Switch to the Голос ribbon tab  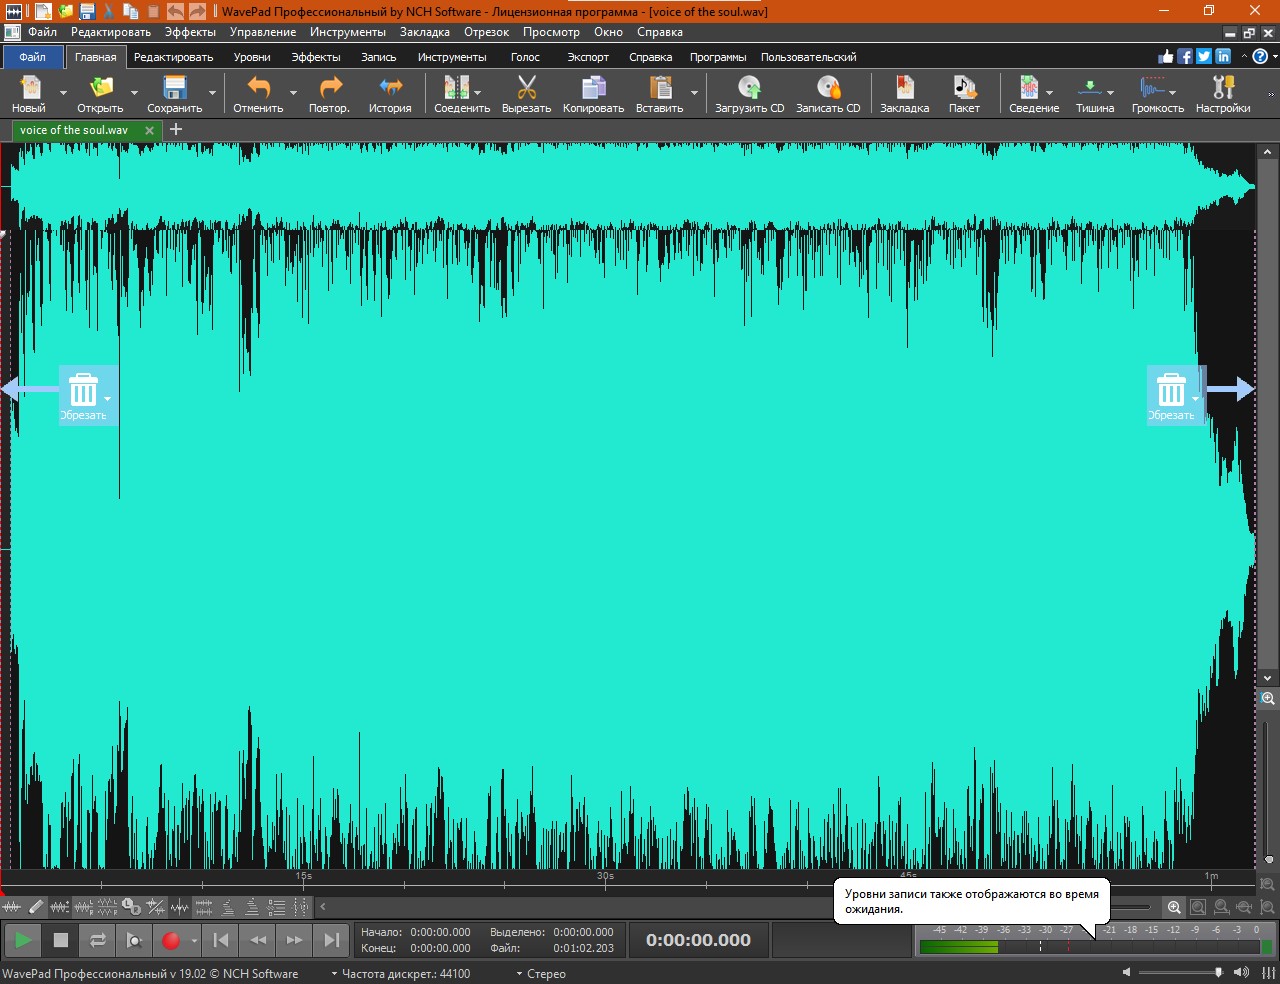pos(525,57)
